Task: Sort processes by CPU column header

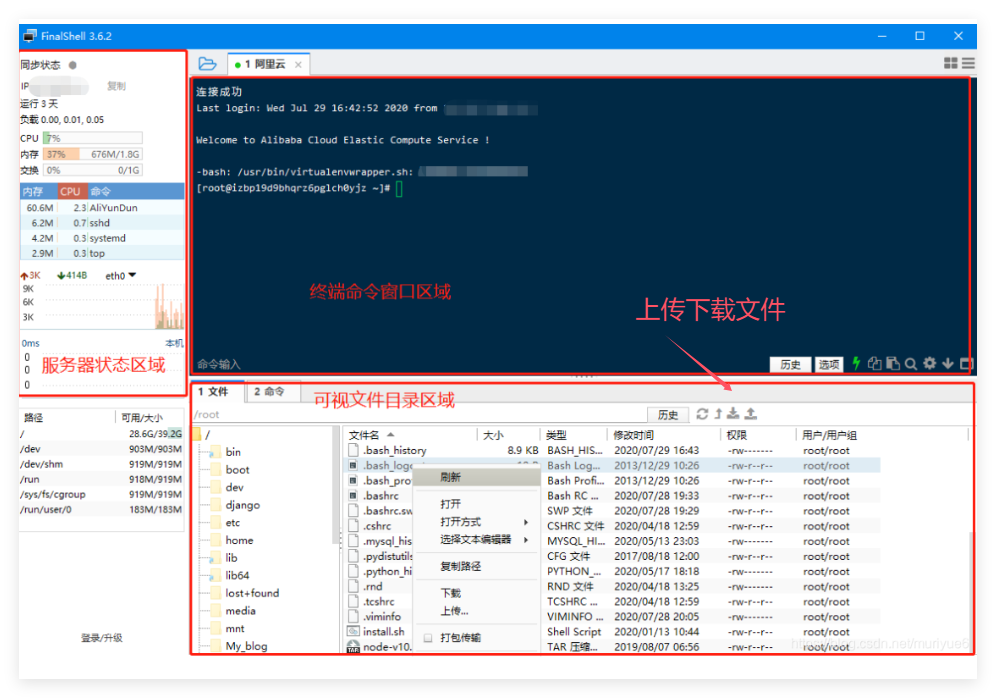Action: (72, 191)
